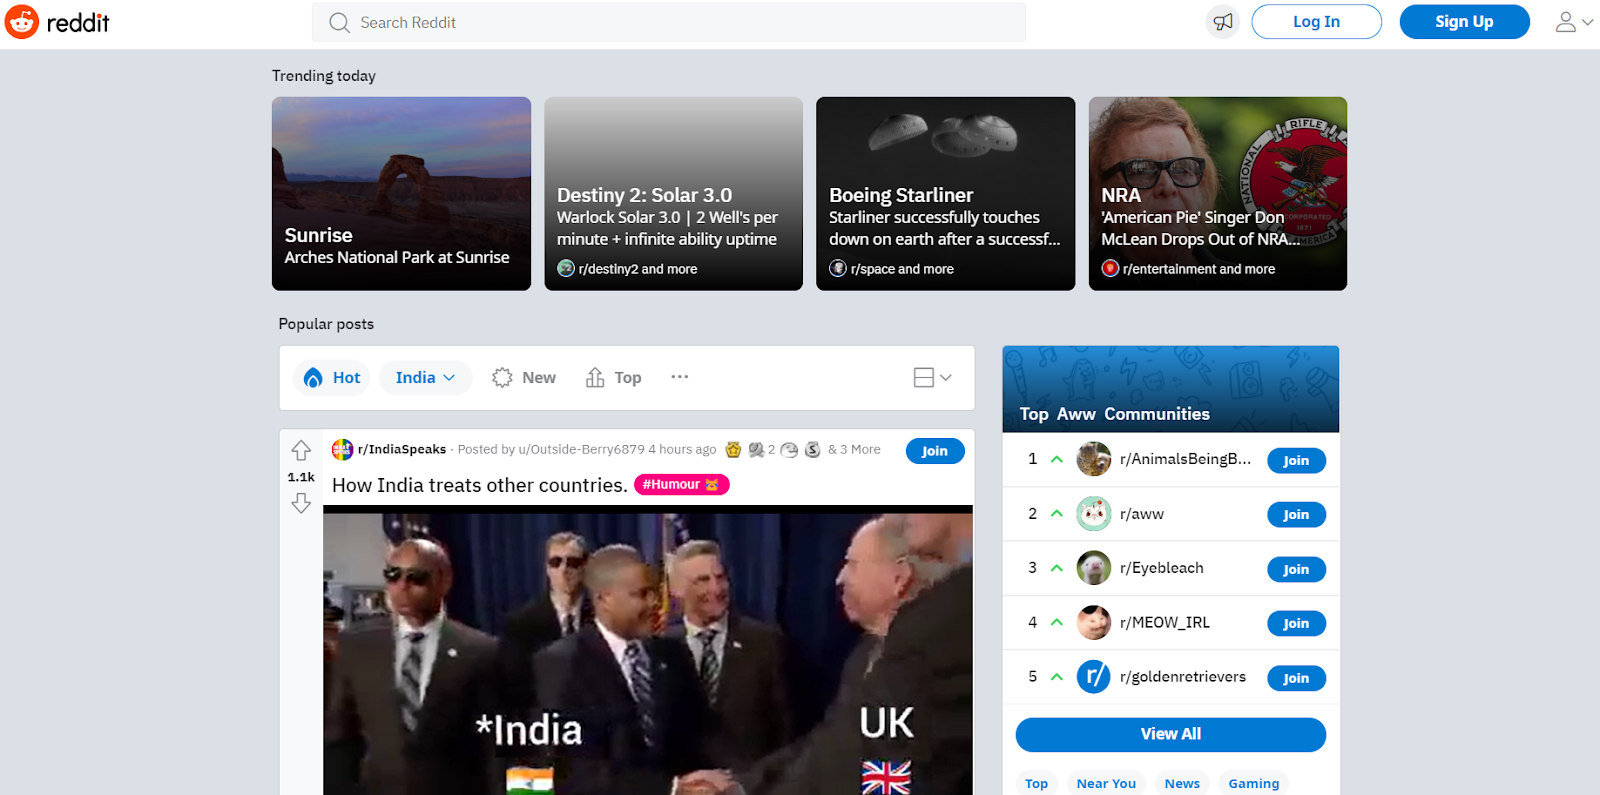Open the r/aww community name
The width and height of the screenshot is (1600, 795).
coord(1142,514)
